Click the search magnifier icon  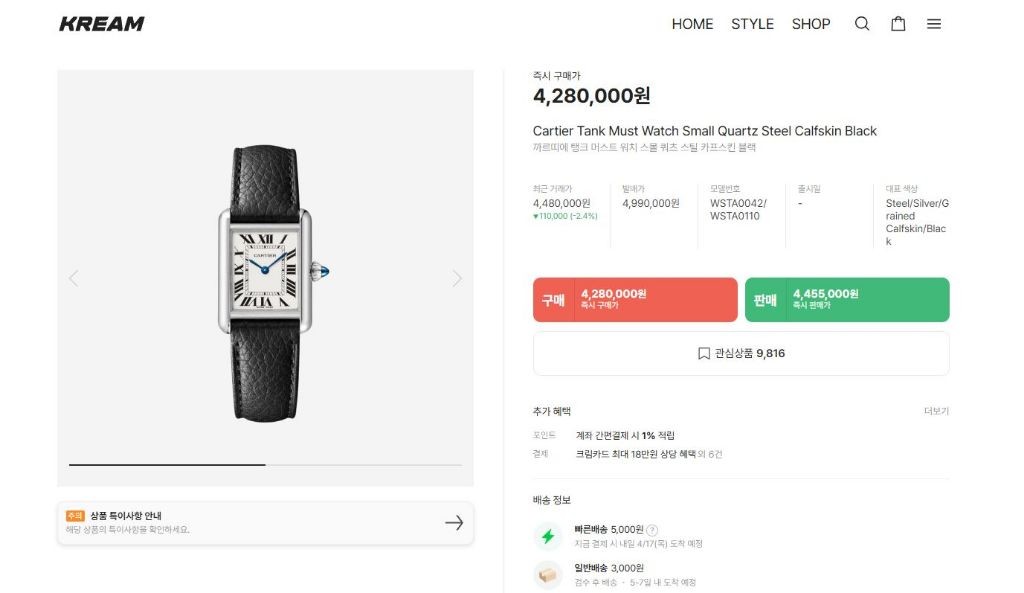(x=862, y=24)
